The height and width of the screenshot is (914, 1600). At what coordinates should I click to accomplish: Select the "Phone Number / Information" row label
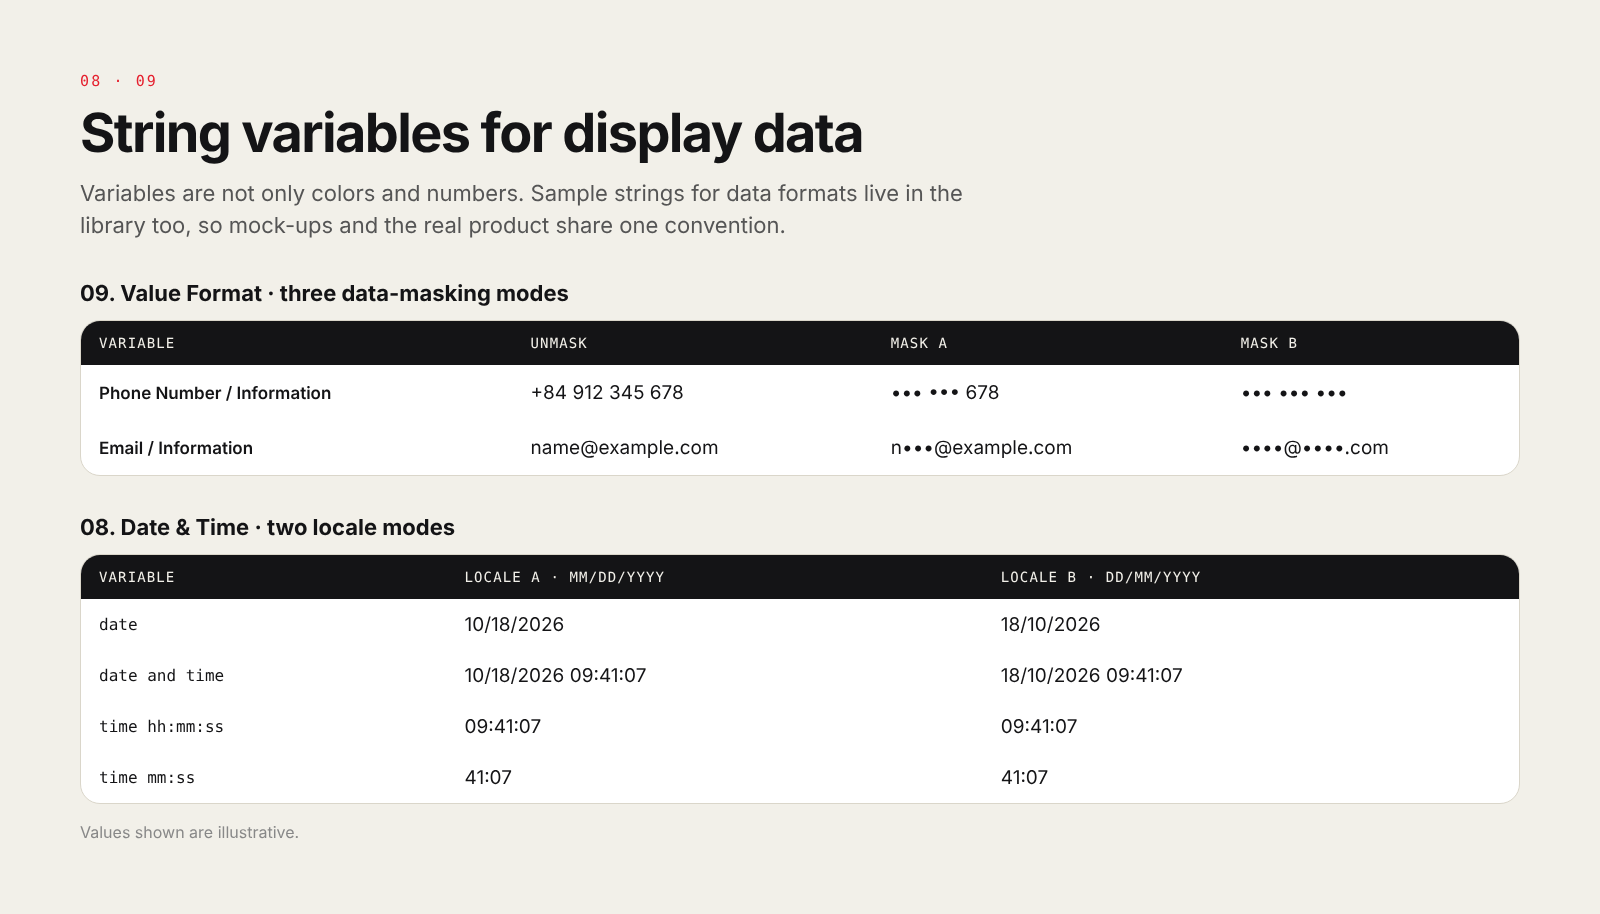pos(215,393)
